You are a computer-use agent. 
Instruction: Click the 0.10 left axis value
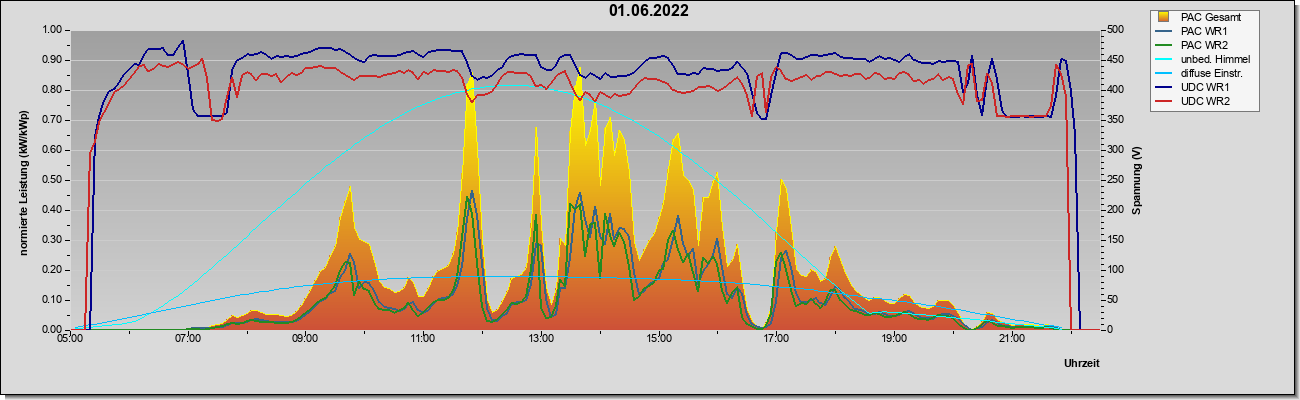[x=51, y=300]
